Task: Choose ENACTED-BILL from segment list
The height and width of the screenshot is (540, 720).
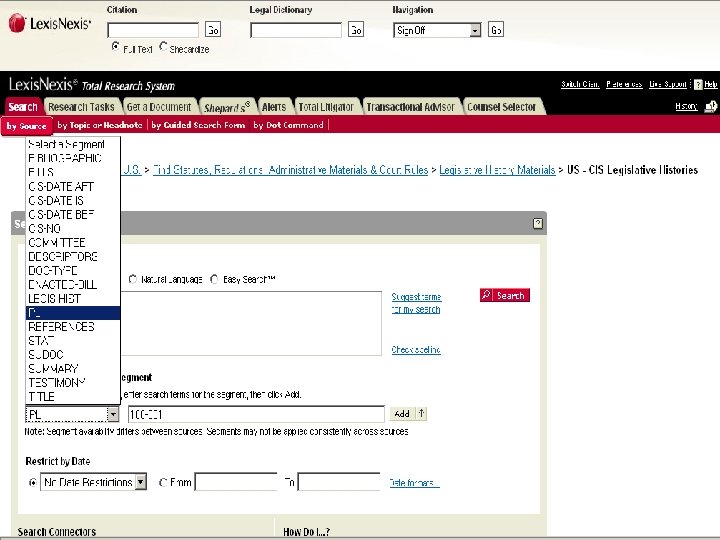Action: pyautogui.click(x=73, y=285)
